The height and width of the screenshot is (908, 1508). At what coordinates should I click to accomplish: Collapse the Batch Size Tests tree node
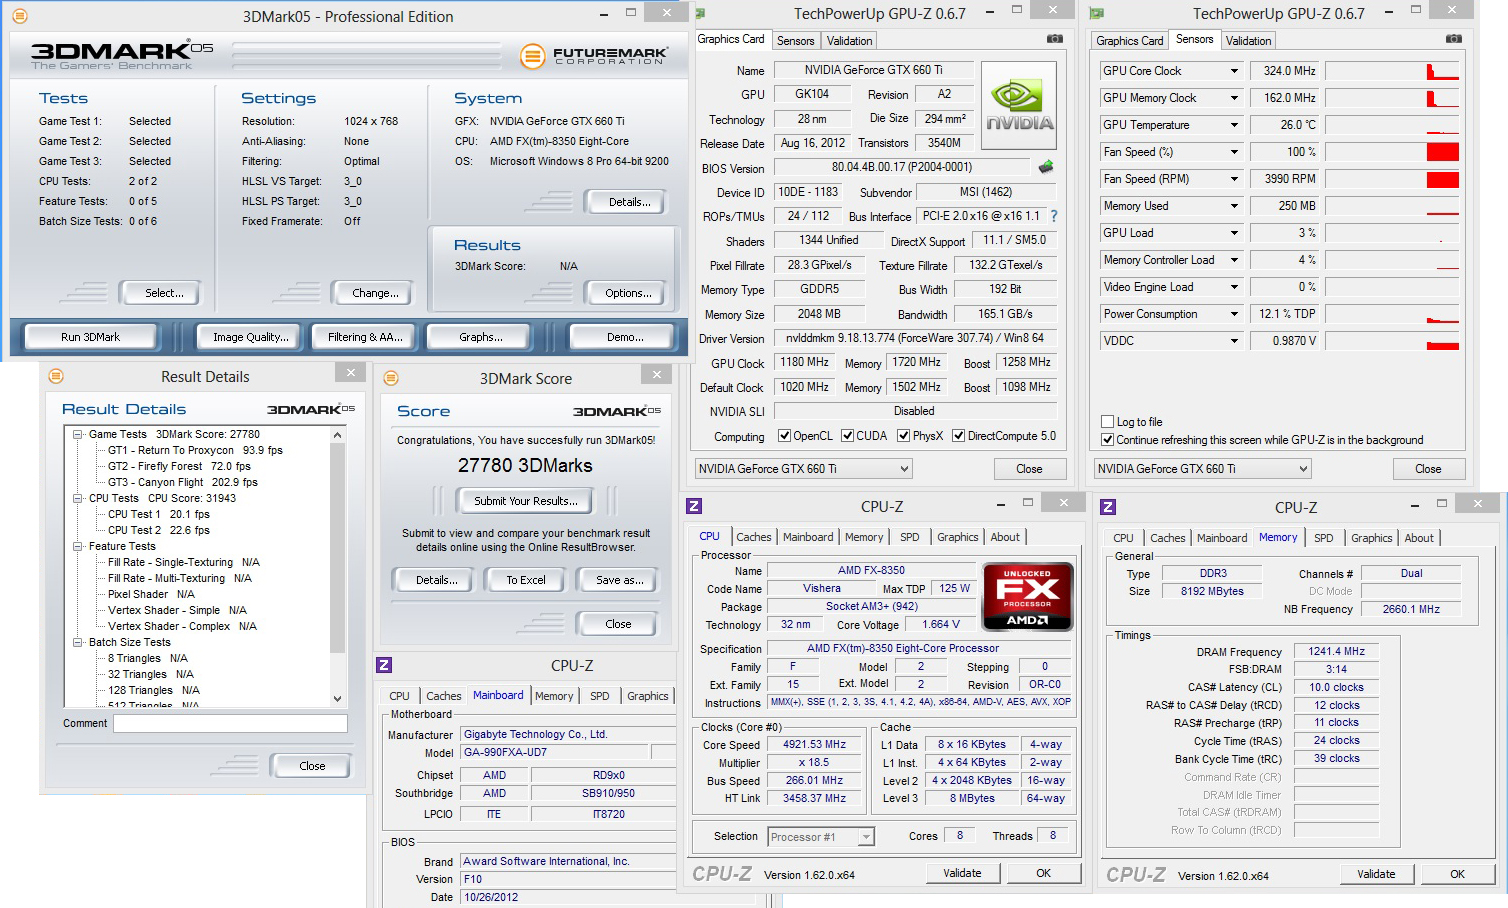point(78,642)
